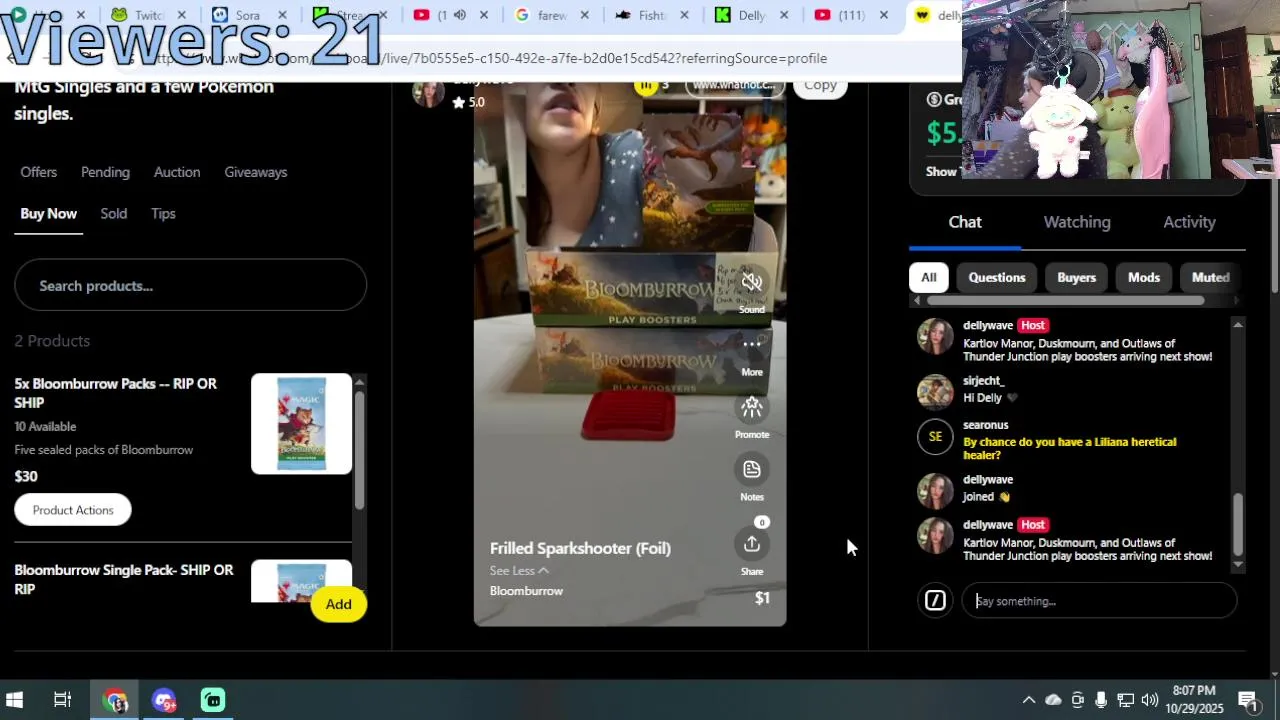Click the Share icon on the stream
Image resolution: width=1280 pixels, height=720 pixels.
pyautogui.click(x=752, y=544)
